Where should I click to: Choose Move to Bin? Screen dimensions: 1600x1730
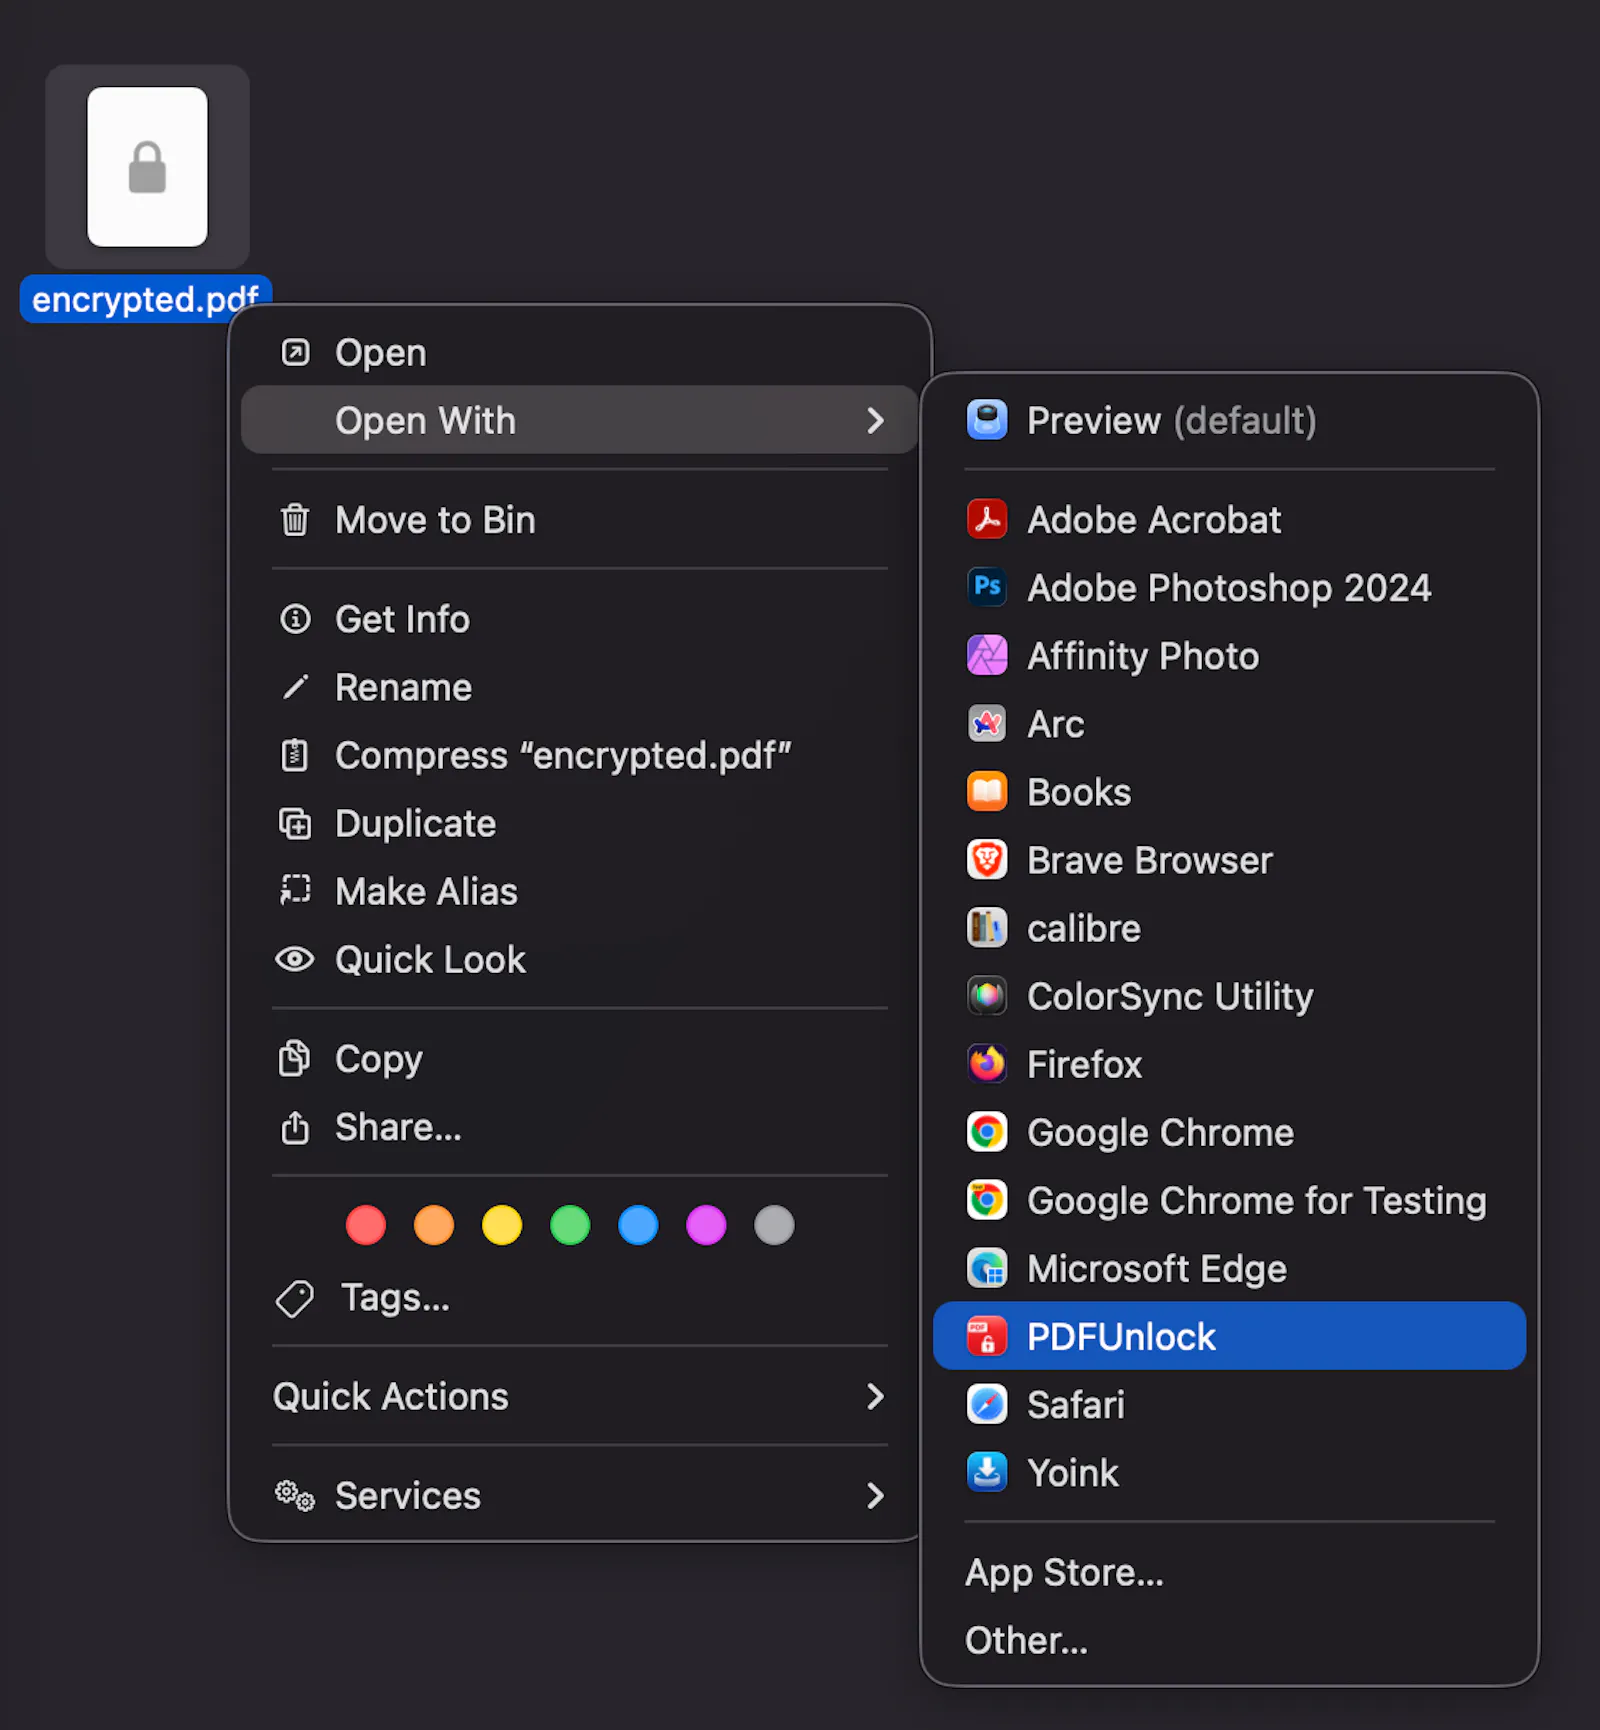click(x=579, y=519)
